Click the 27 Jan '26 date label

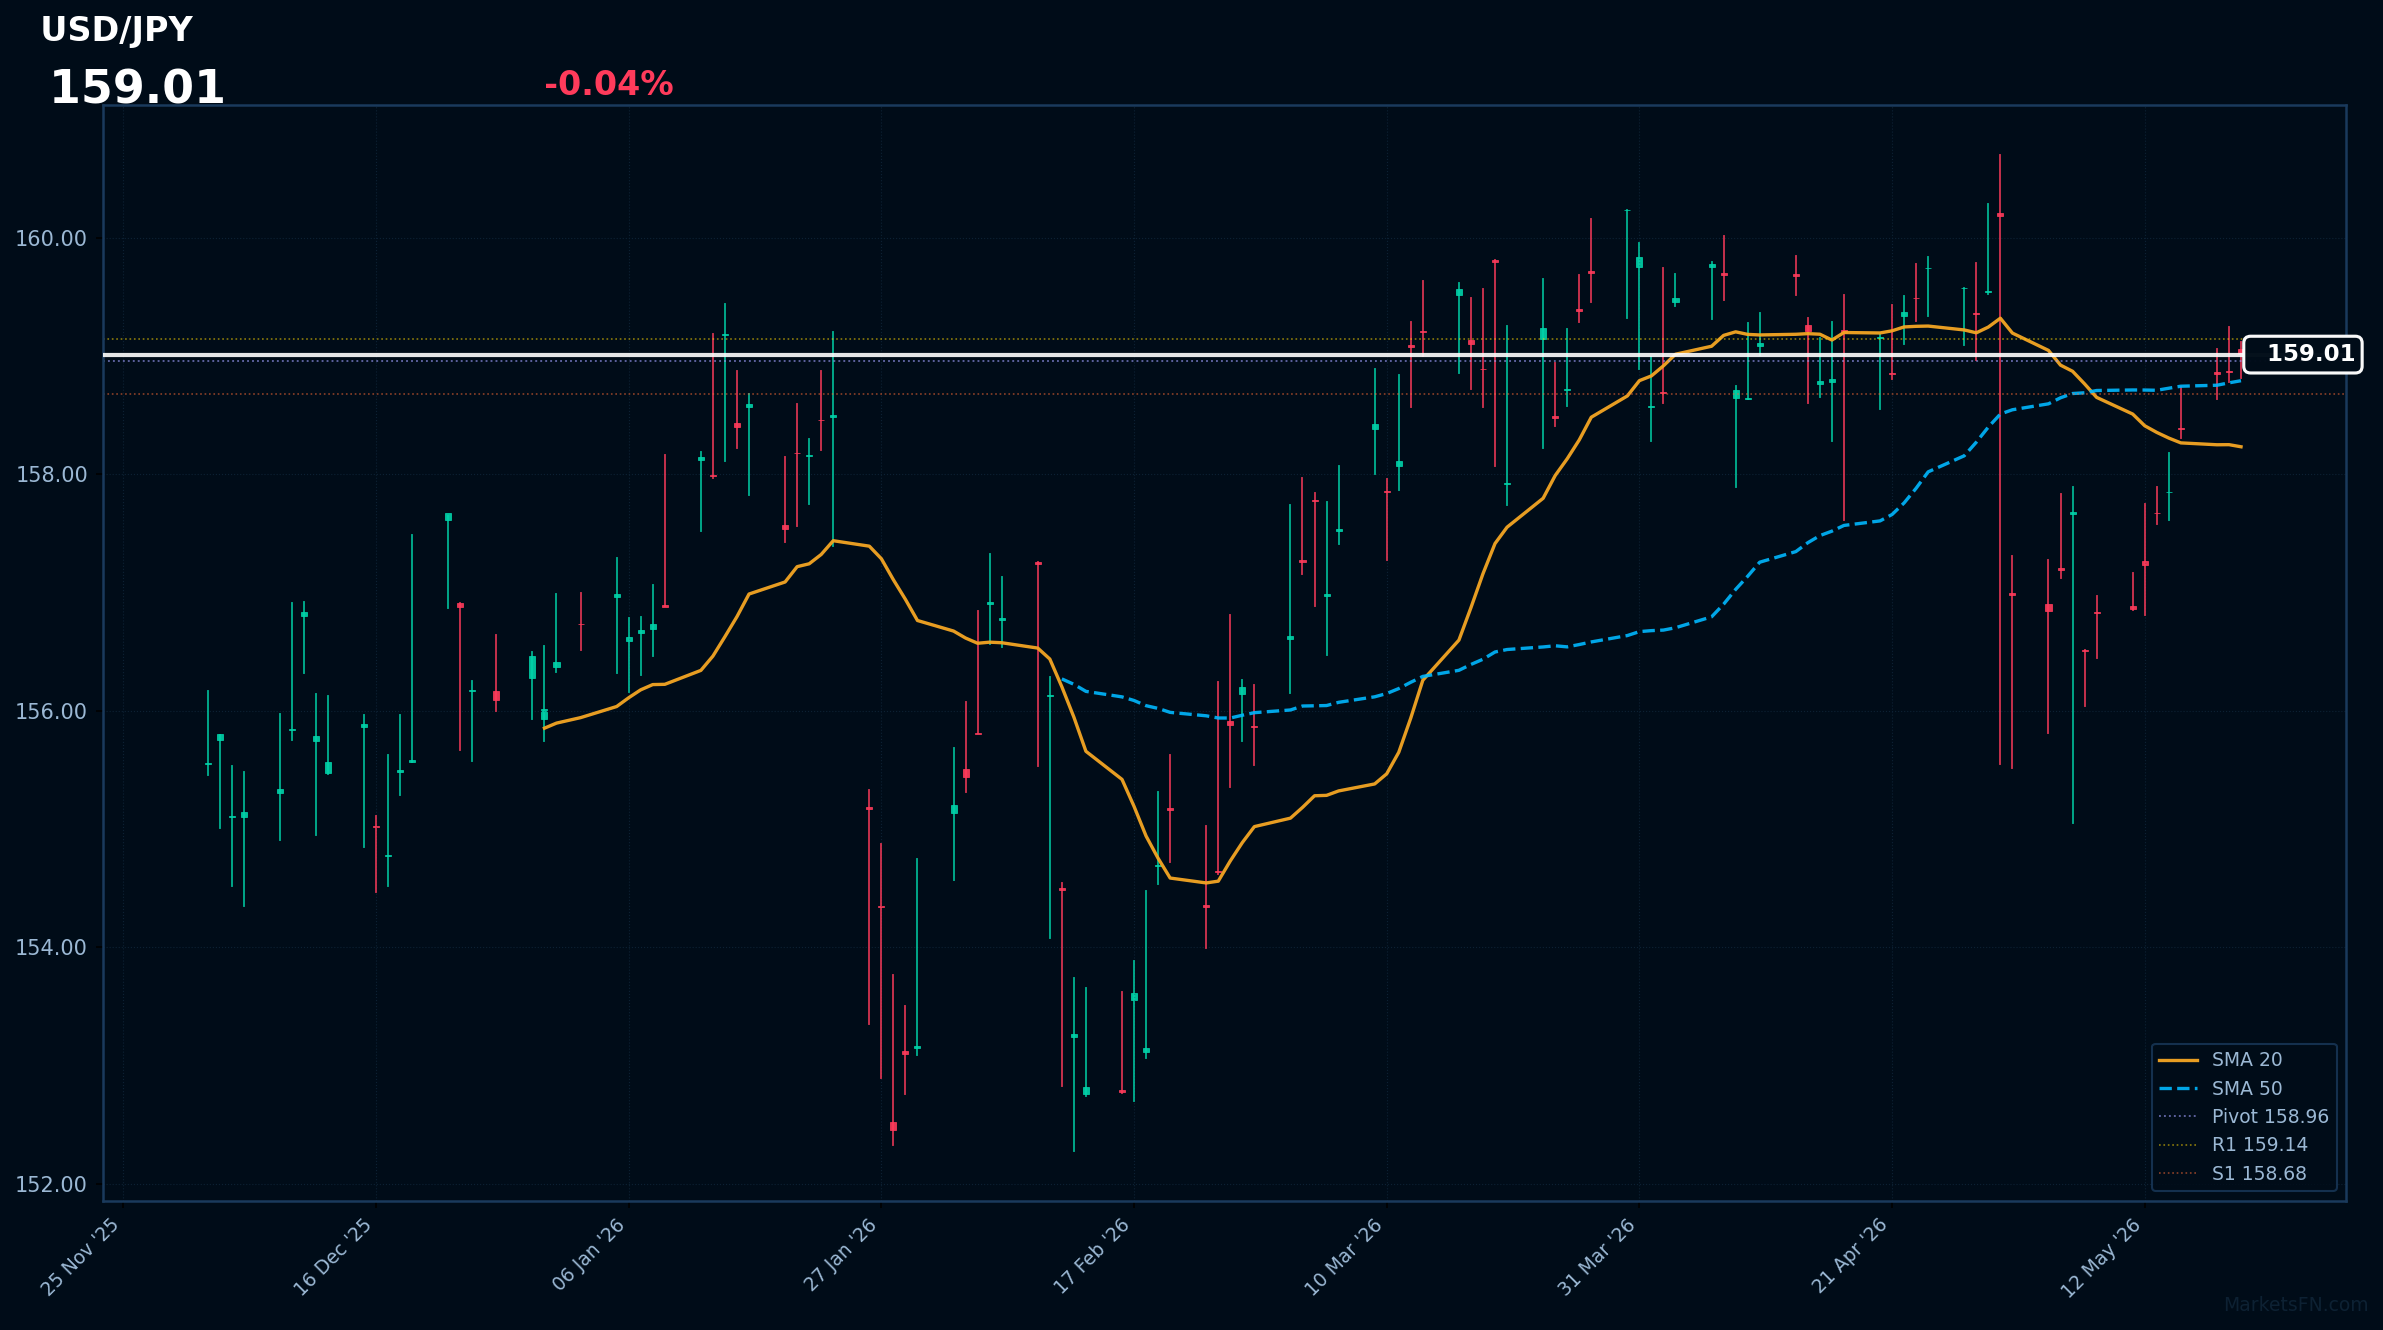(x=841, y=1257)
